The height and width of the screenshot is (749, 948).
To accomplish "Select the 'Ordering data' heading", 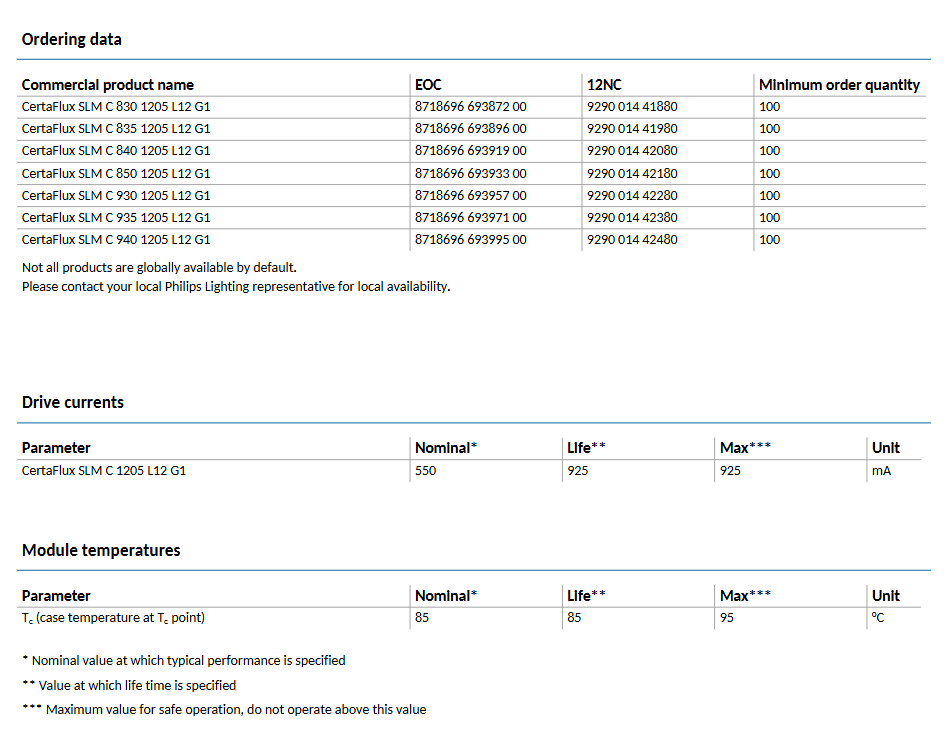I will (x=71, y=39).
